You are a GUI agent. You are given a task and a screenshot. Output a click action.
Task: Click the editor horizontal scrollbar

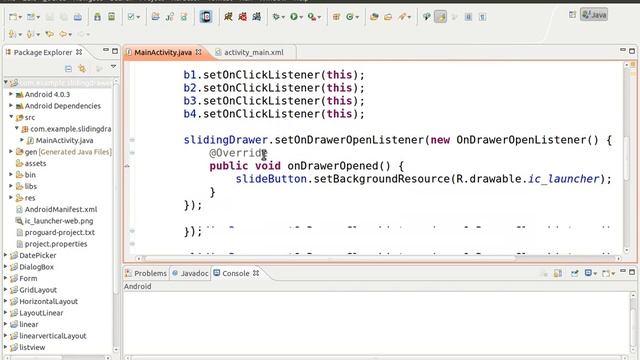pyautogui.click(x=331, y=258)
